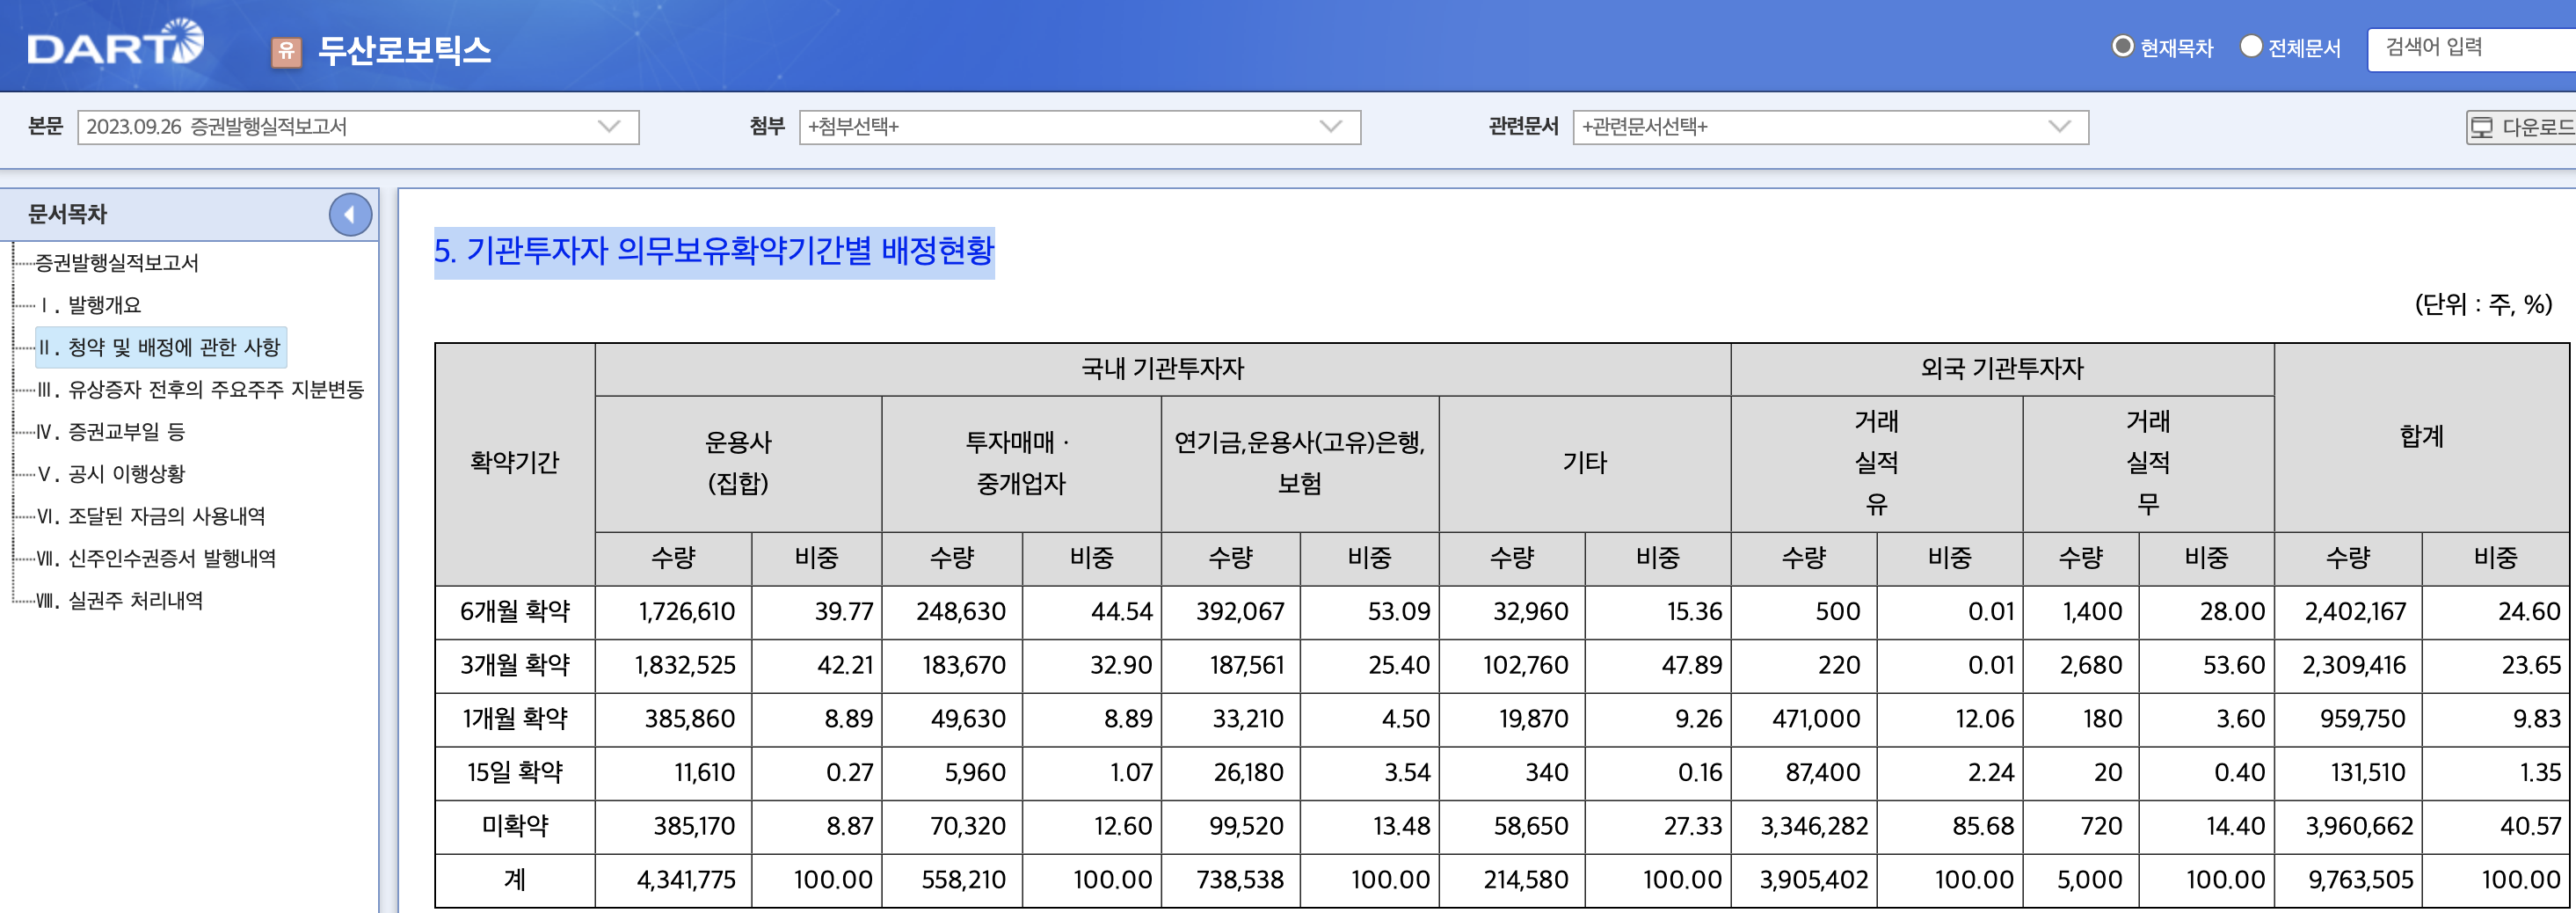Open Ⅳ. 증권교부일 등 section
Image resolution: width=2576 pixels, height=913 pixels.
(111, 432)
